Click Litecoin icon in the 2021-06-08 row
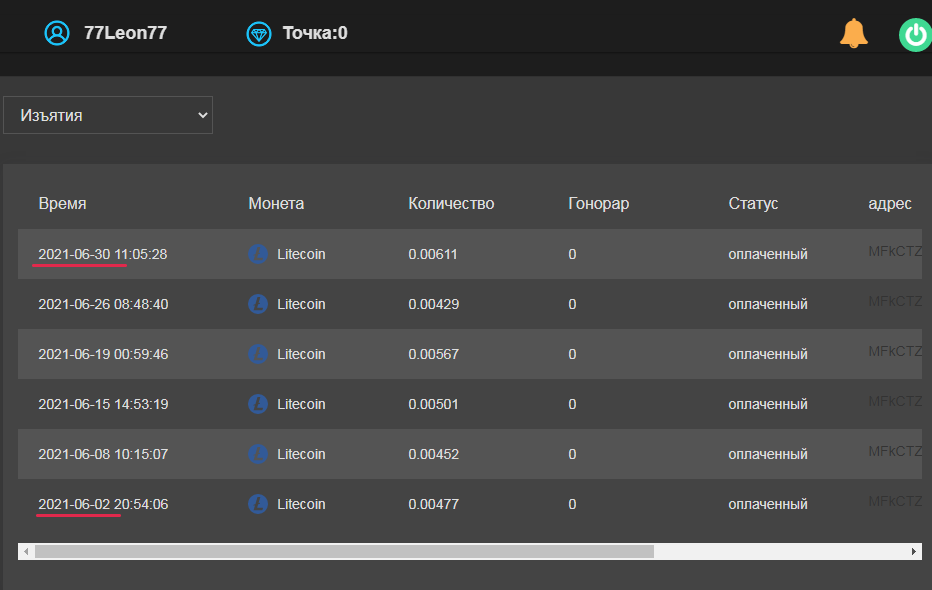The height and width of the screenshot is (590, 932). [x=257, y=454]
